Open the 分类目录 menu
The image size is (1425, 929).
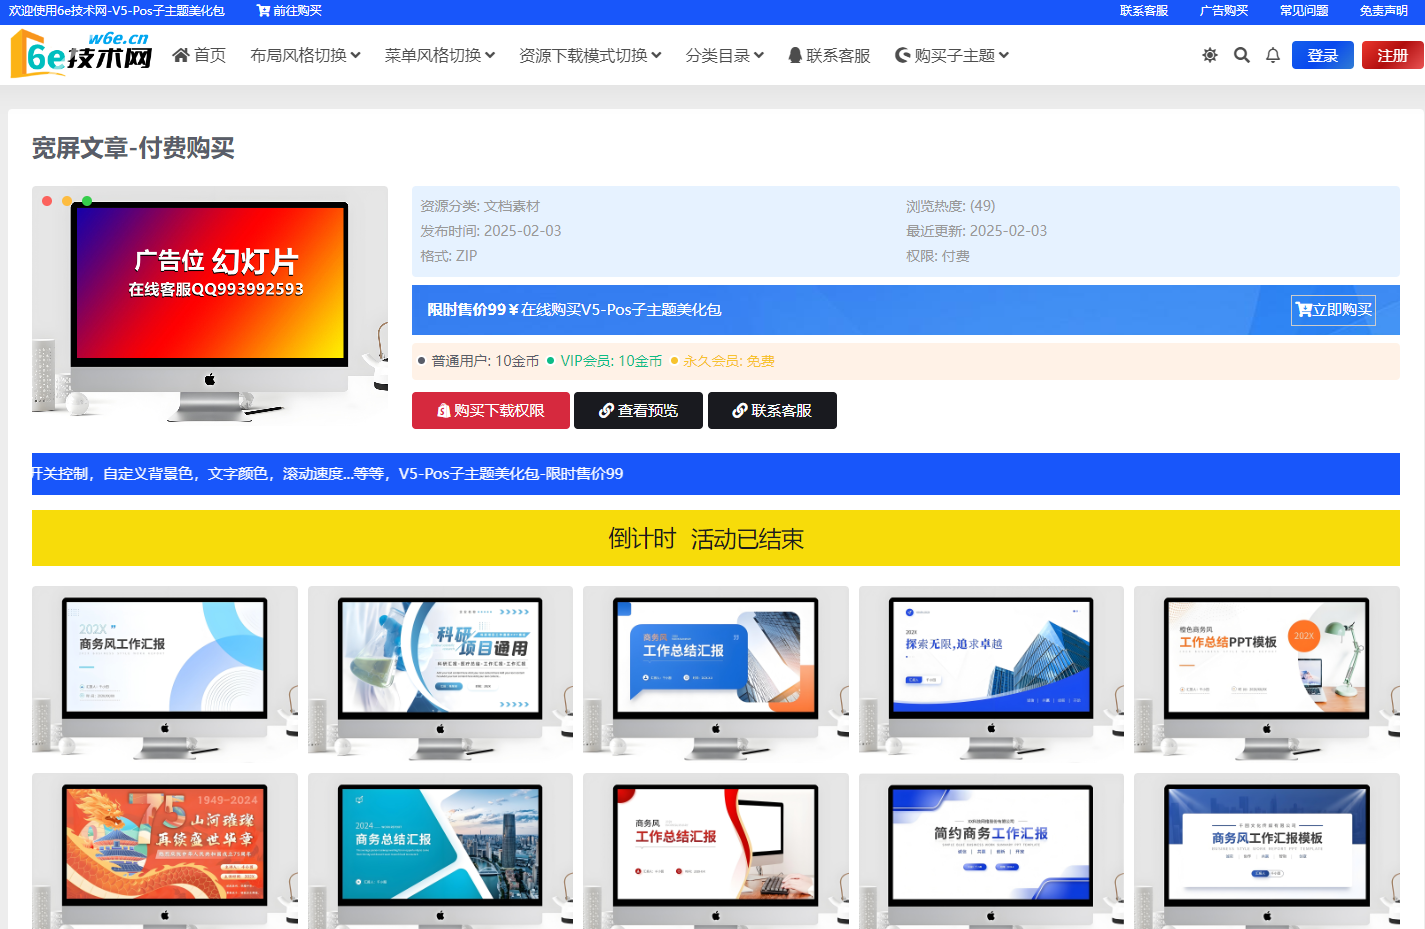725,55
